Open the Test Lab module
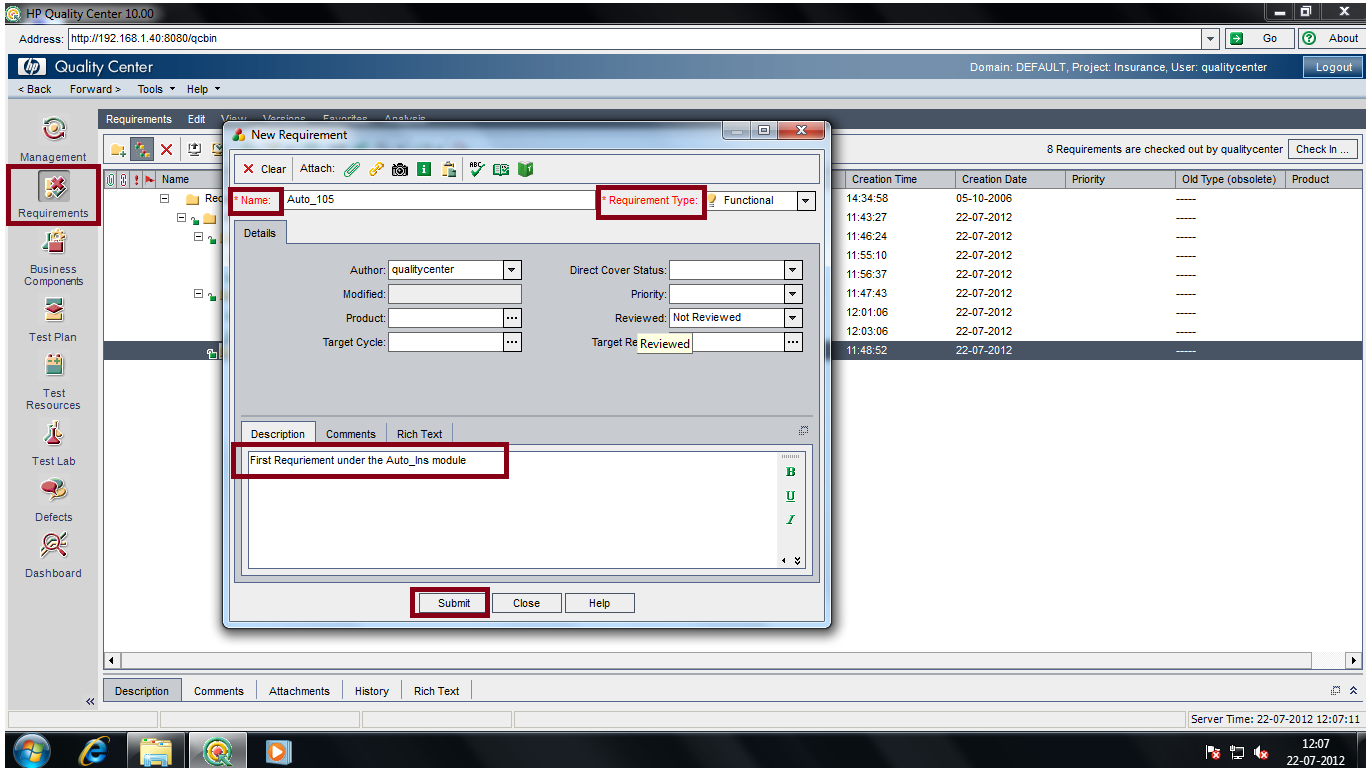1366x768 pixels. coord(53,444)
